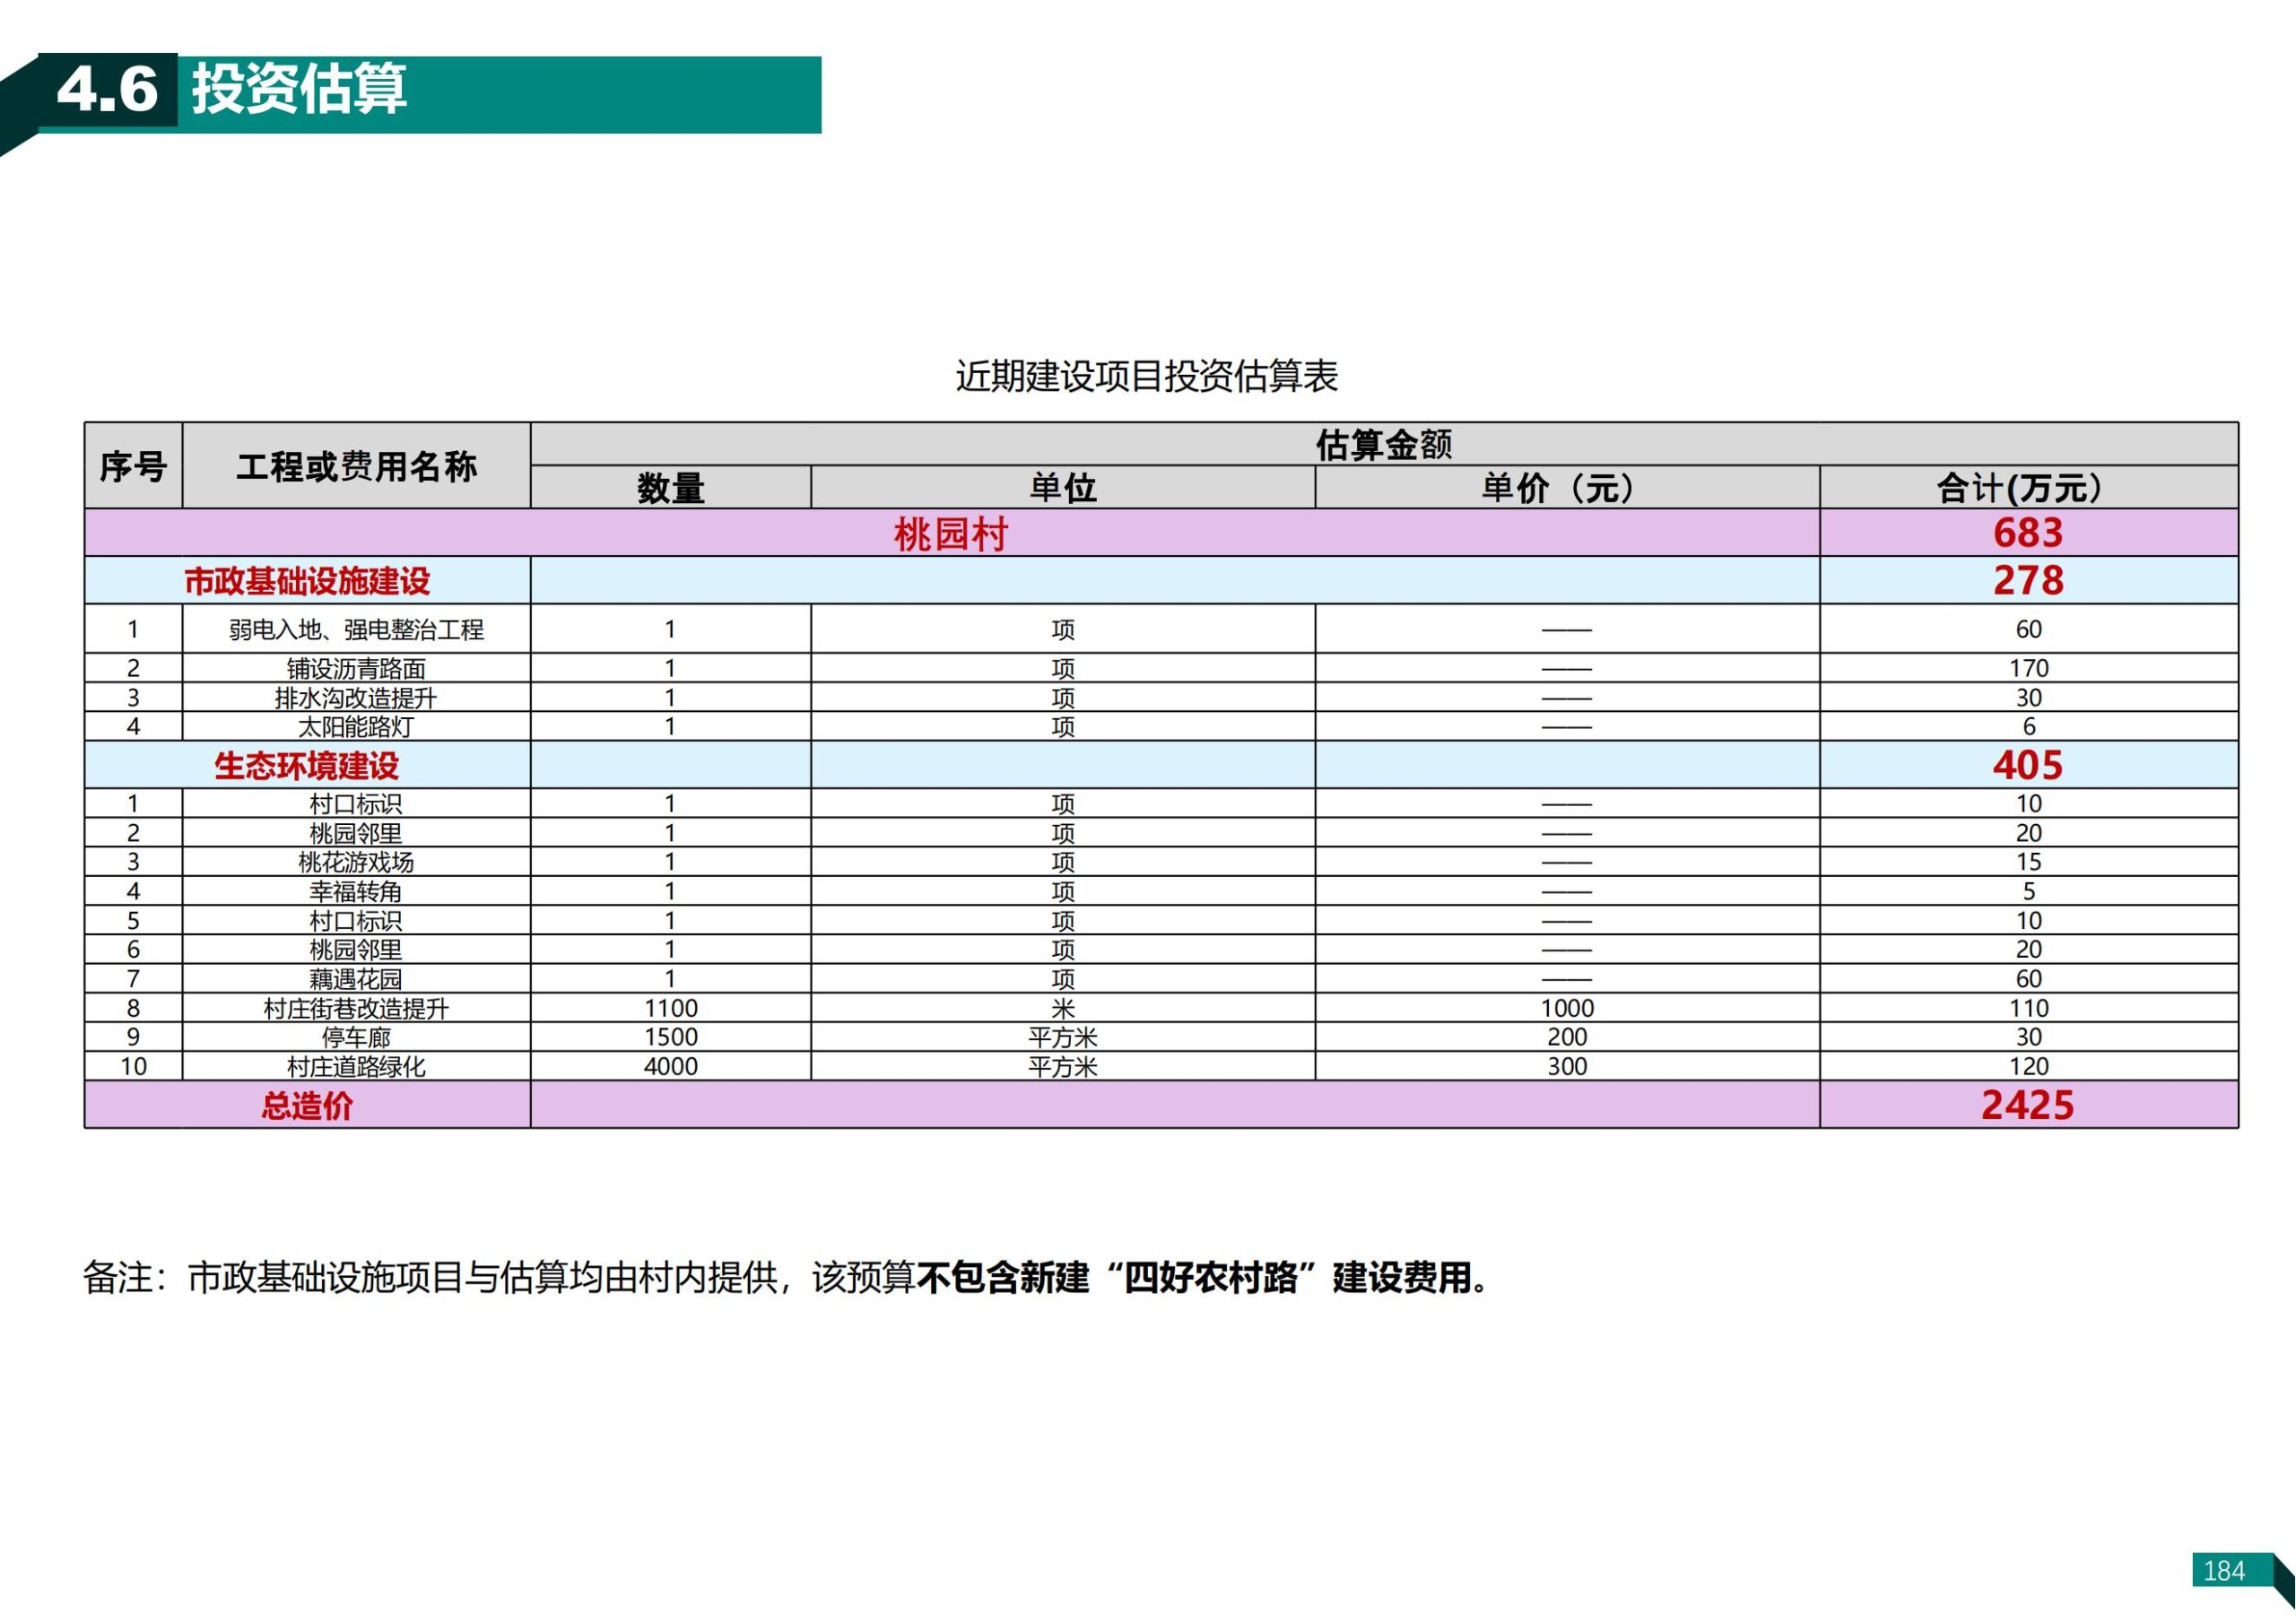Viewport: 2296px width, 1623px height.
Task: Select the "藕遇花园" item name
Action: point(357,979)
